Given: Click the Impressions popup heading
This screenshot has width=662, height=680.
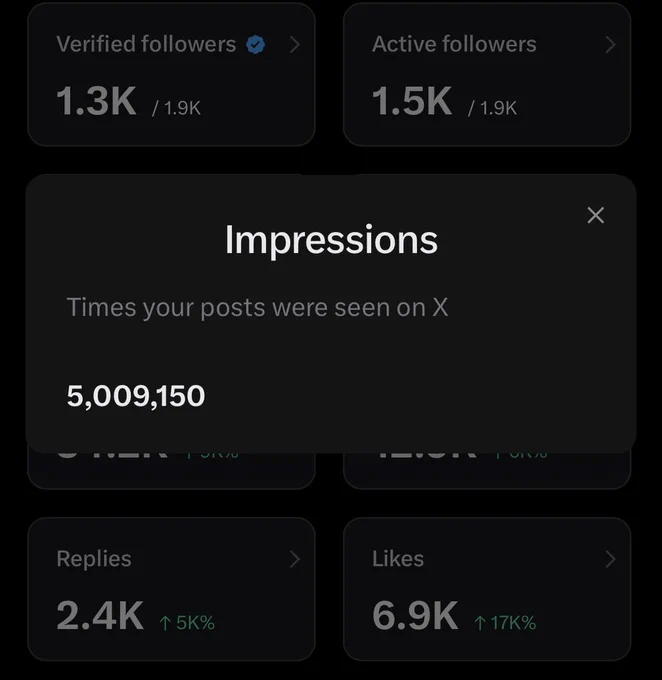Looking at the screenshot, I should click(x=331, y=240).
